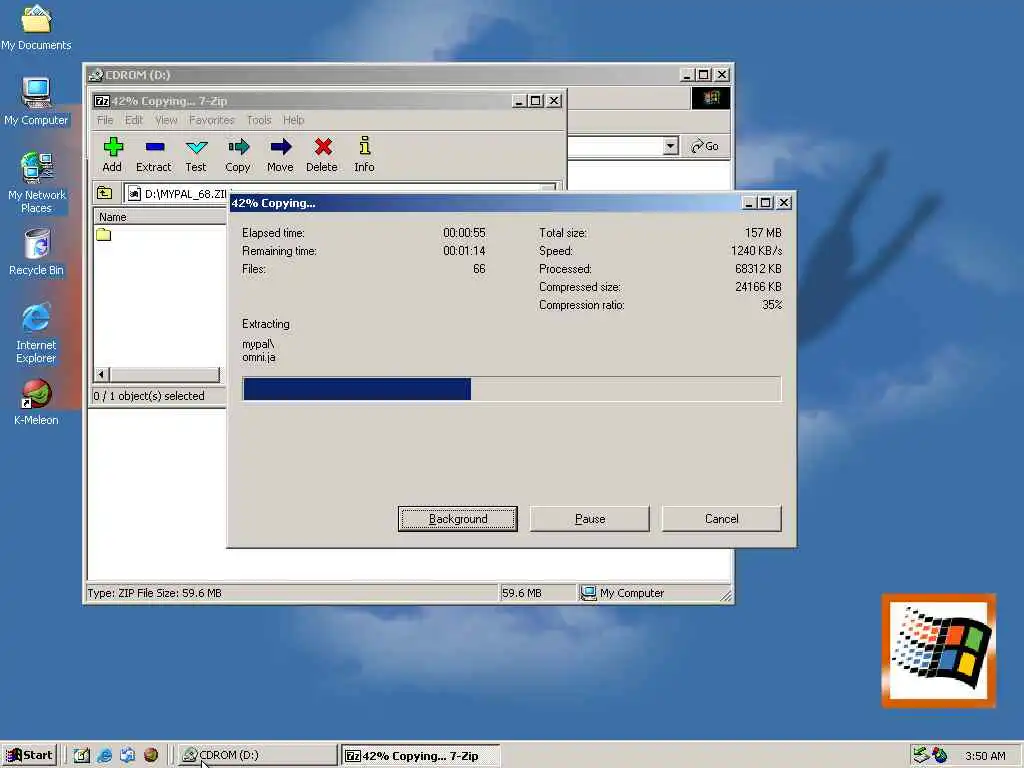Screen dimensions: 1024x768
Task: Click the copying progress bar
Action: [x=512, y=389]
